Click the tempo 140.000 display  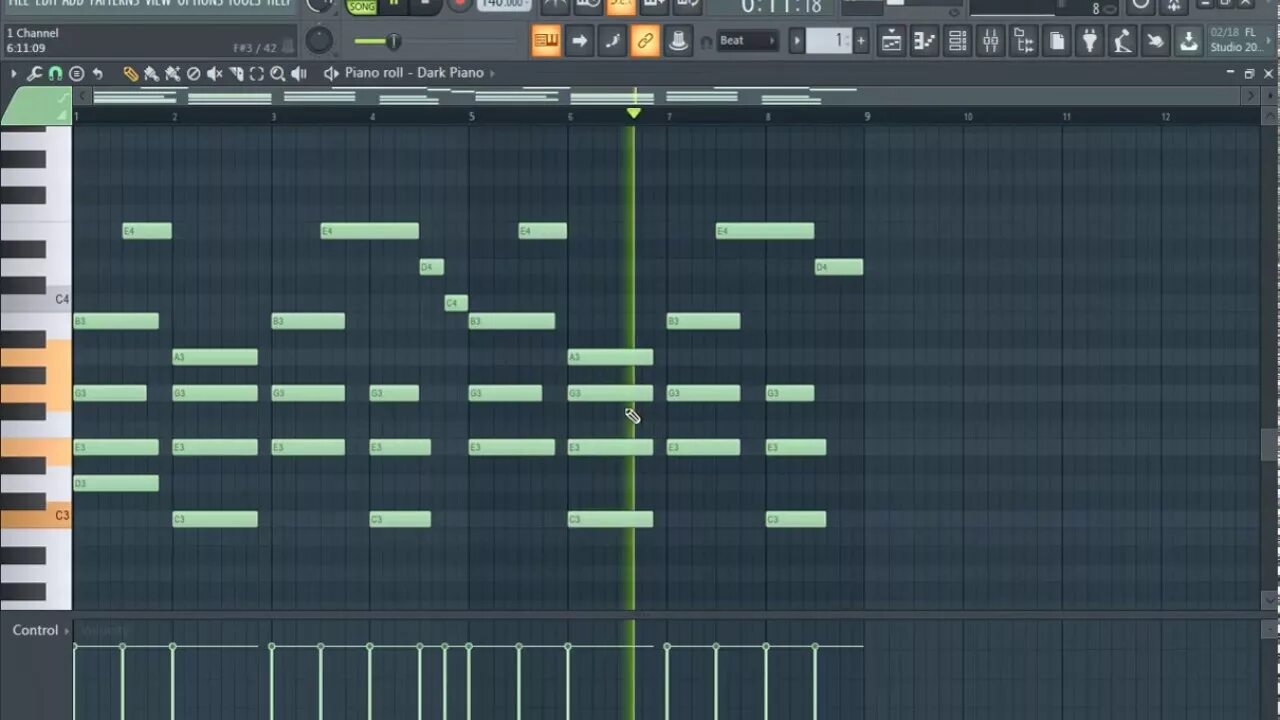tap(504, 5)
